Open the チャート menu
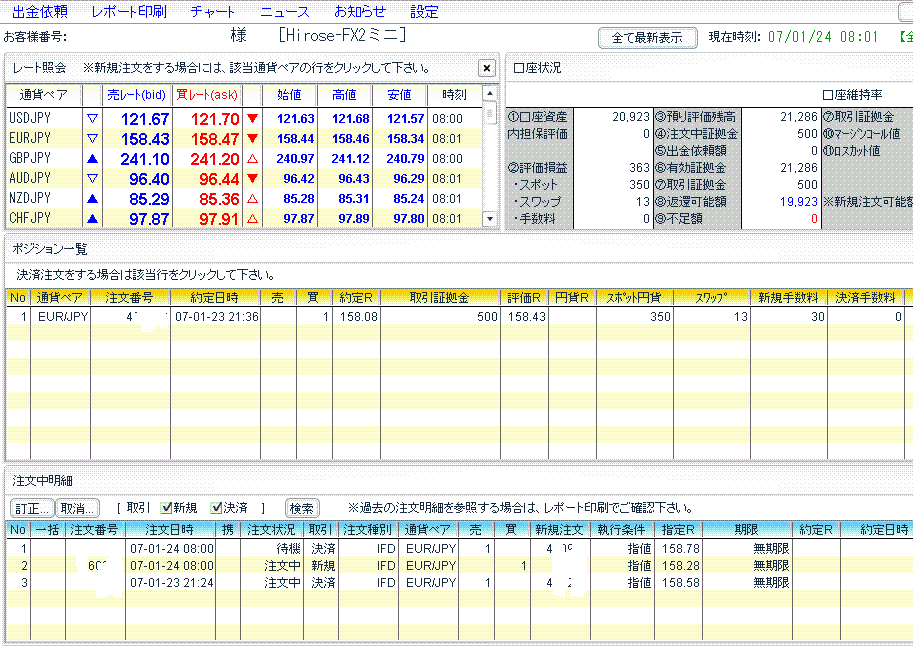Viewport: 913px width, 646px height. (x=213, y=12)
